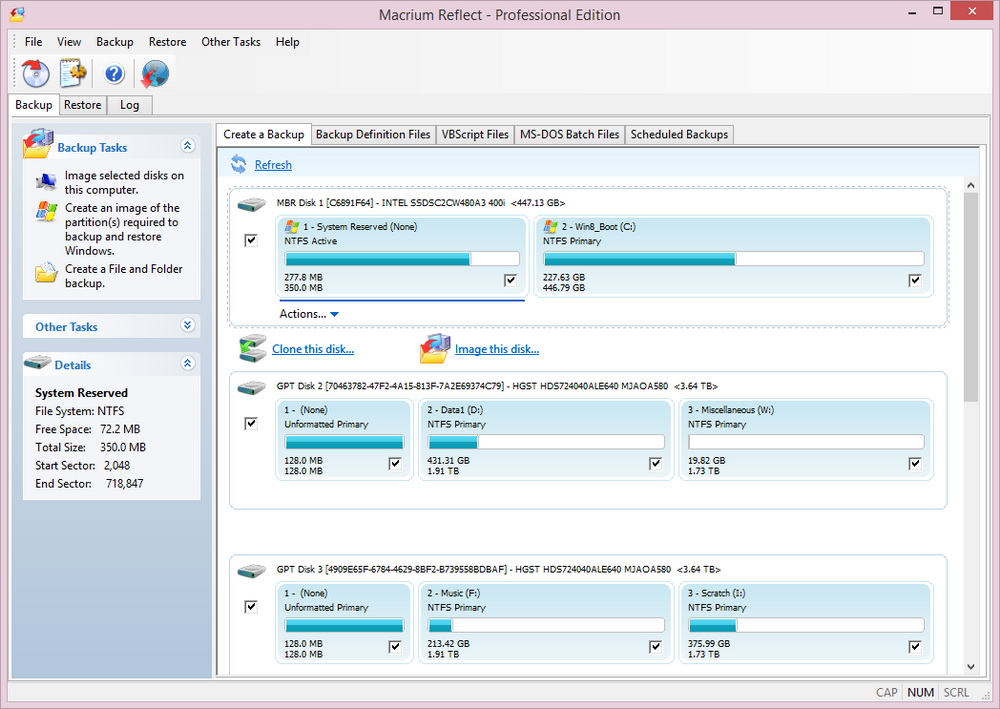
Task: Uncheck the Data1 (D:) partition checkbox
Action: coord(655,464)
